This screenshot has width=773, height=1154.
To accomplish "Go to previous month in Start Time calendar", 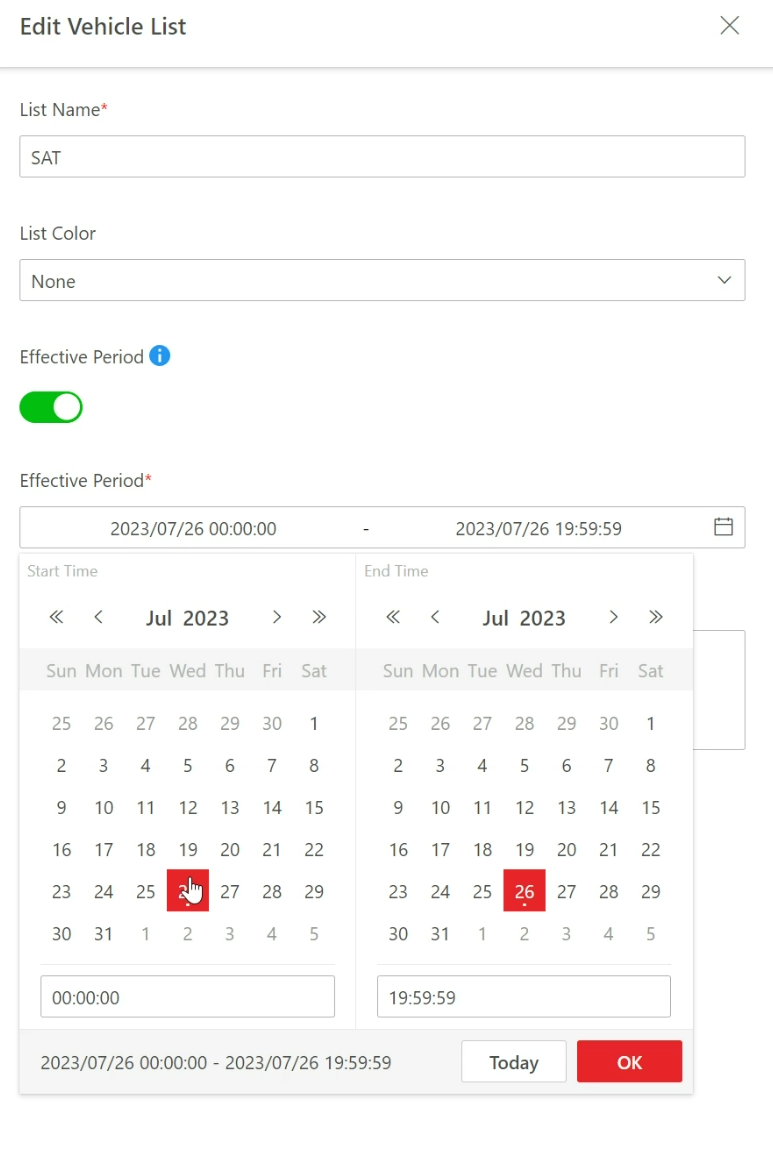I will coord(98,617).
